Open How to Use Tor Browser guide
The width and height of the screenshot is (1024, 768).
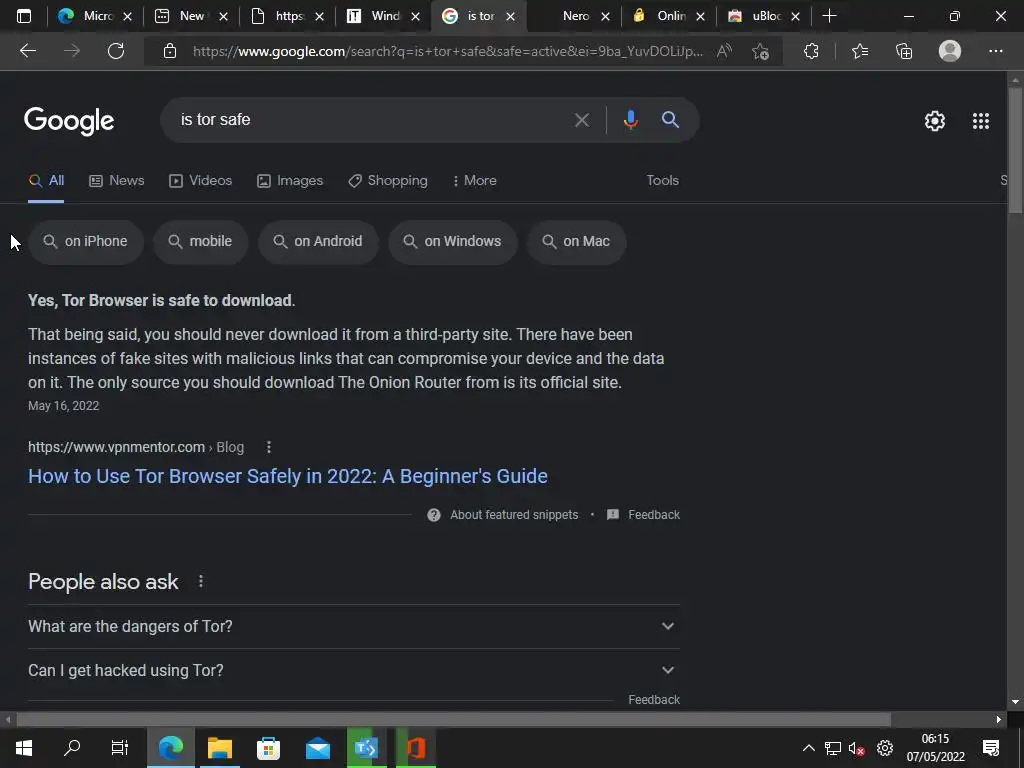[287, 476]
